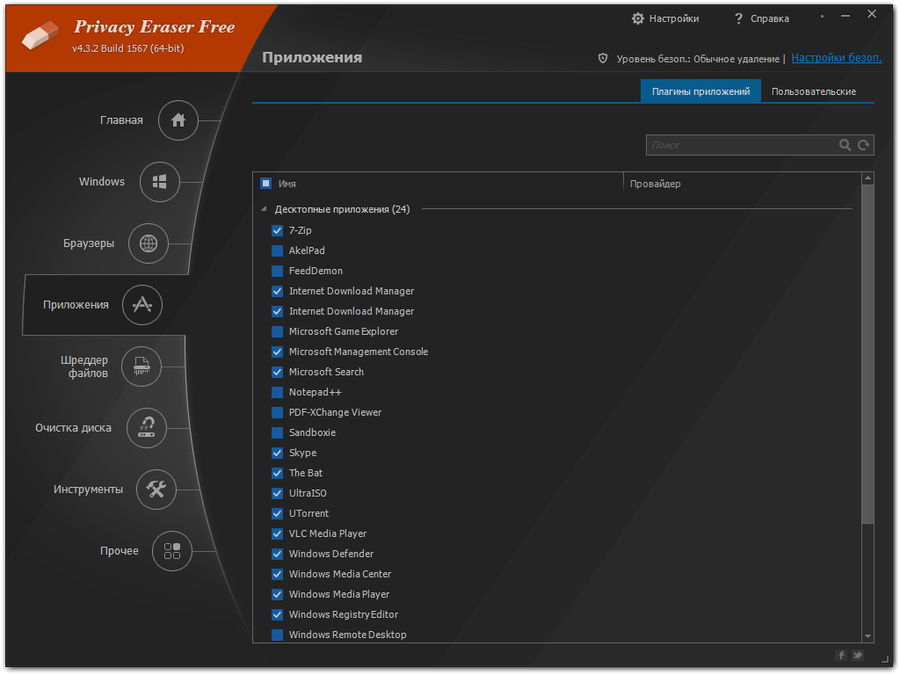Select the Windows Media Center row text

340,574
